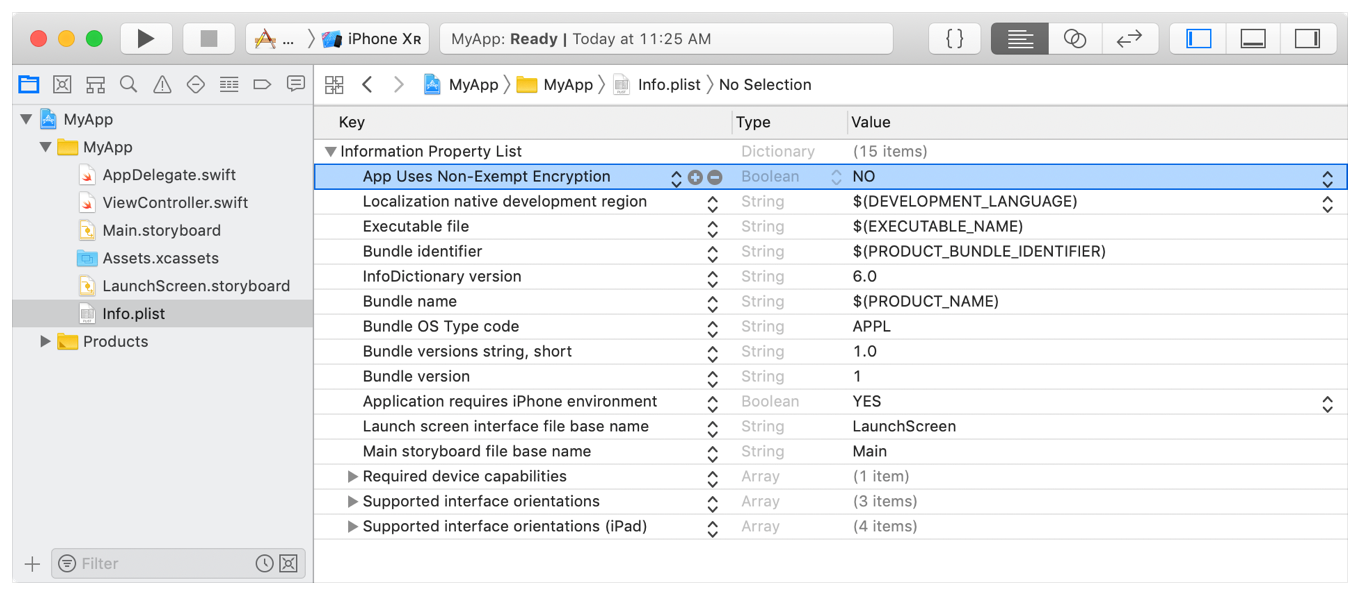Switch to the Assistant editor
The height and width of the screenshot is (595, 1360).
(1075, 39)
